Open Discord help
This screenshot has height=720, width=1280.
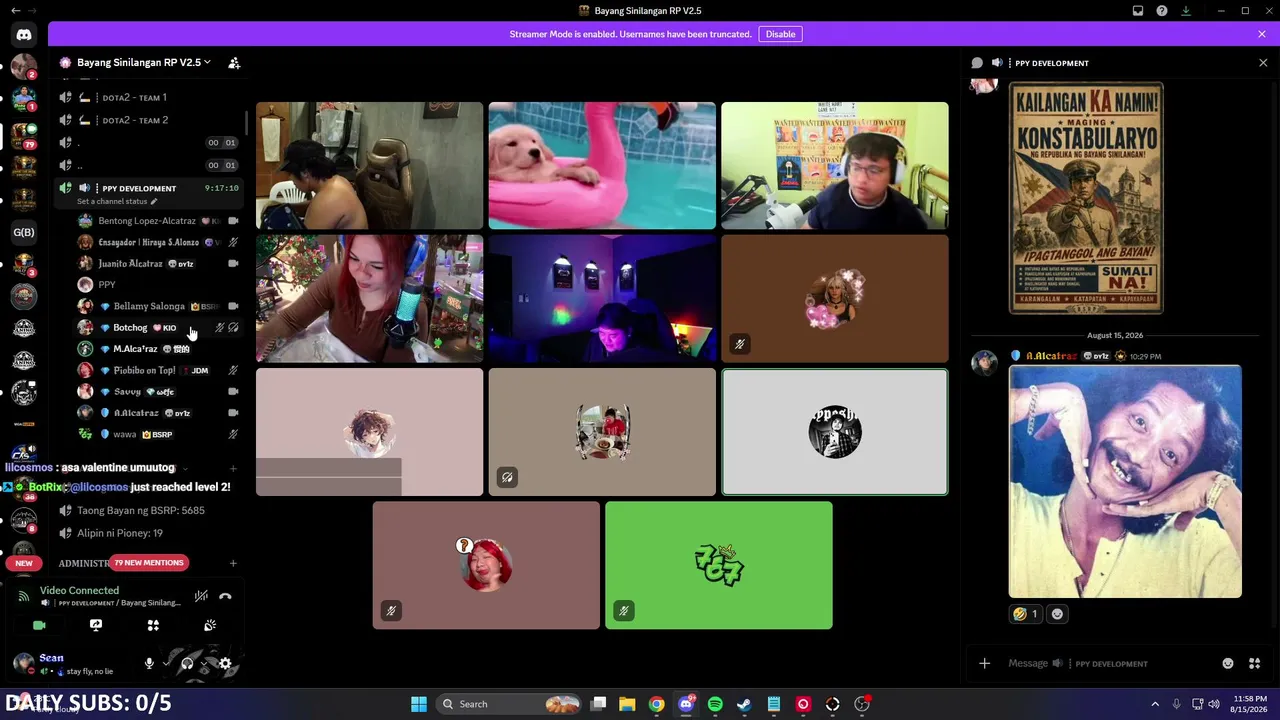click(1162, 11)
